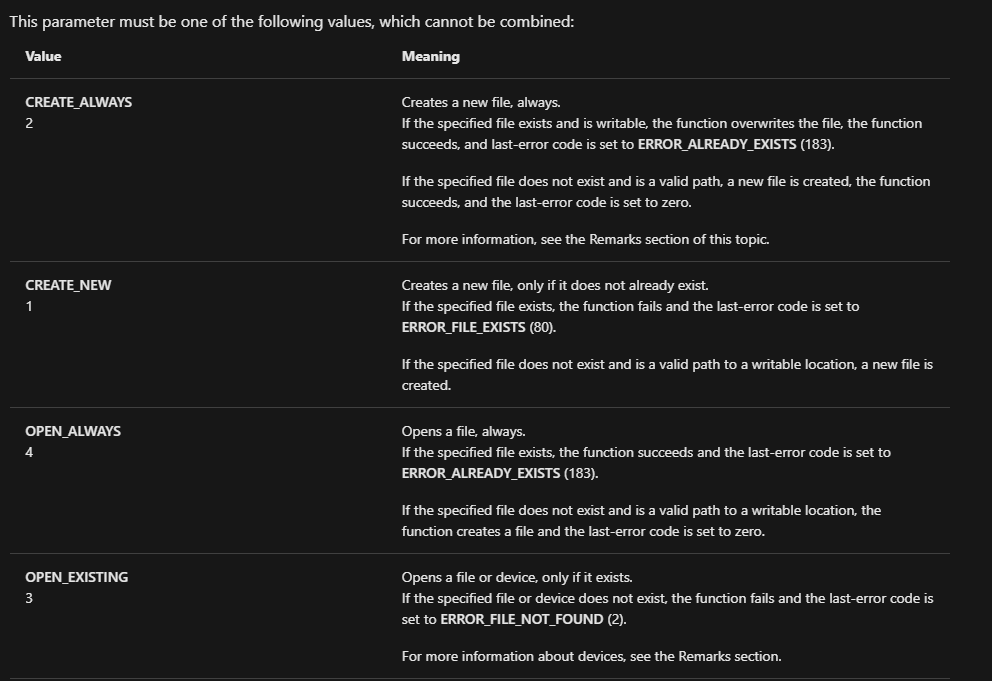Click the OPEN_EXISTING value name
The height and width of the screenshot is (681, 992).
click(x=77, y=577)
